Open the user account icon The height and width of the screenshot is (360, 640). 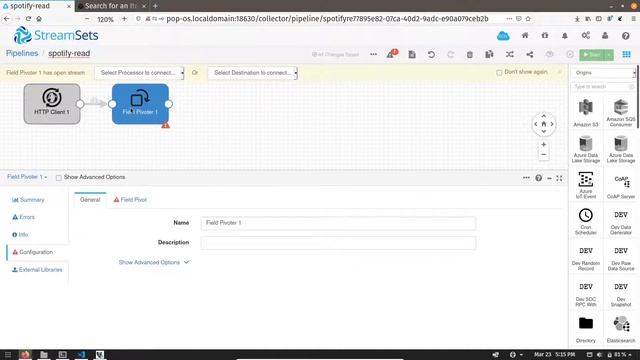(x=605, y=36)
